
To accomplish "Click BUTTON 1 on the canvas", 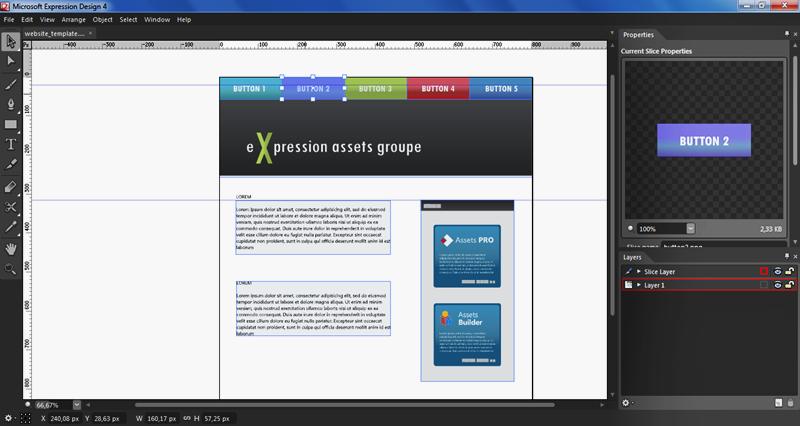I will (250, 89).
